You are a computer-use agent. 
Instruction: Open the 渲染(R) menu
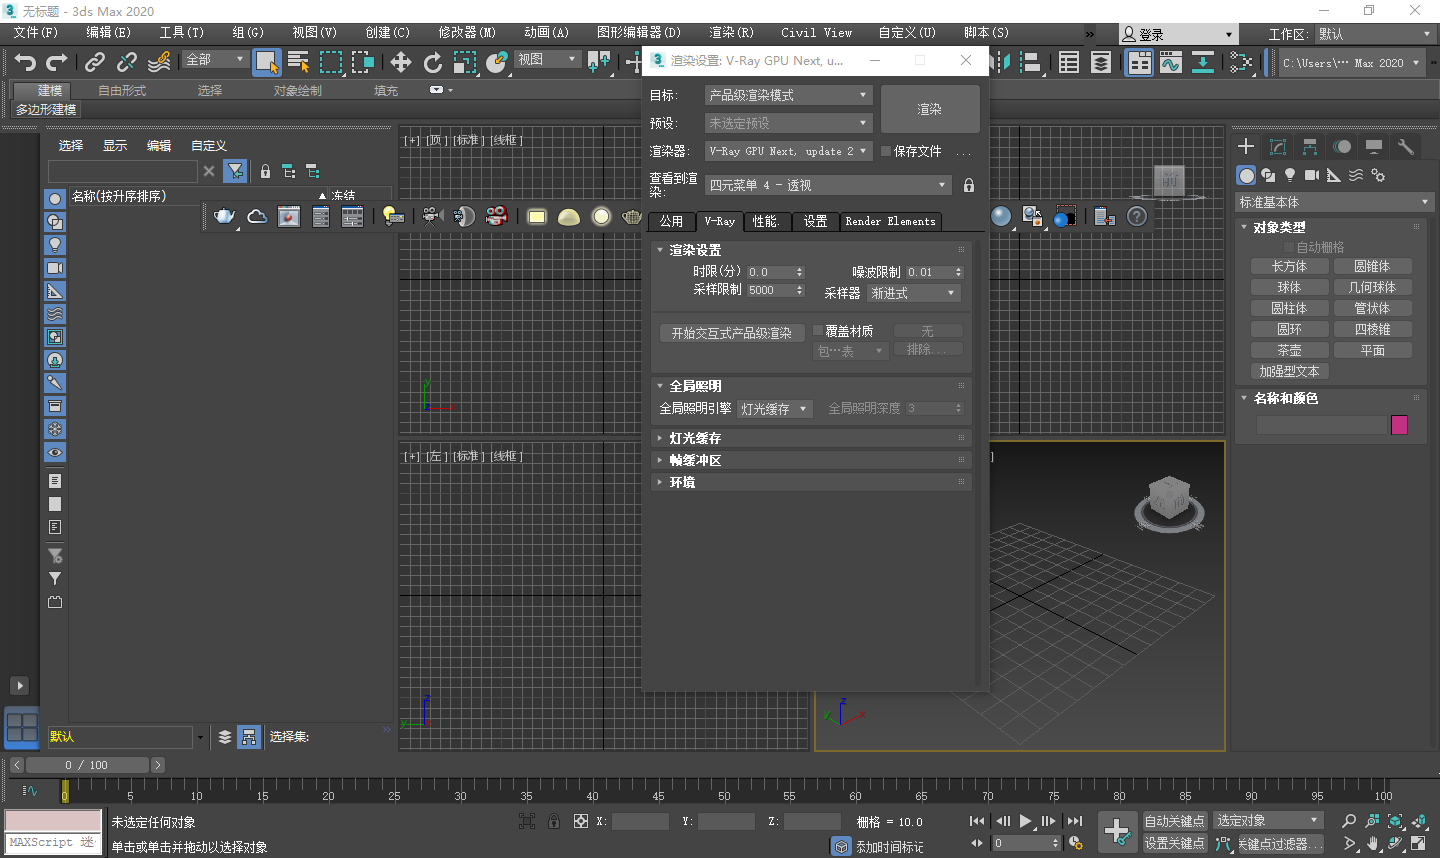(731, 32)
